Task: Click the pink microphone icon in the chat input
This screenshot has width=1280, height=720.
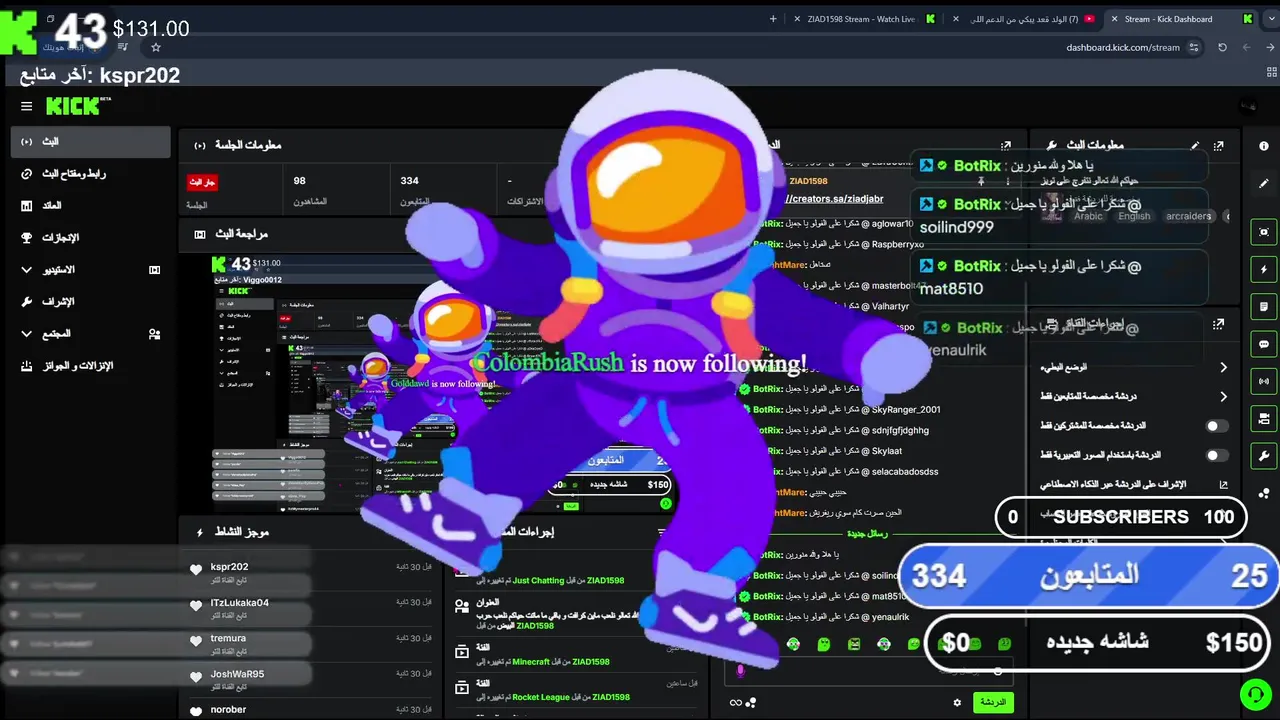Action: click(741, 671)
